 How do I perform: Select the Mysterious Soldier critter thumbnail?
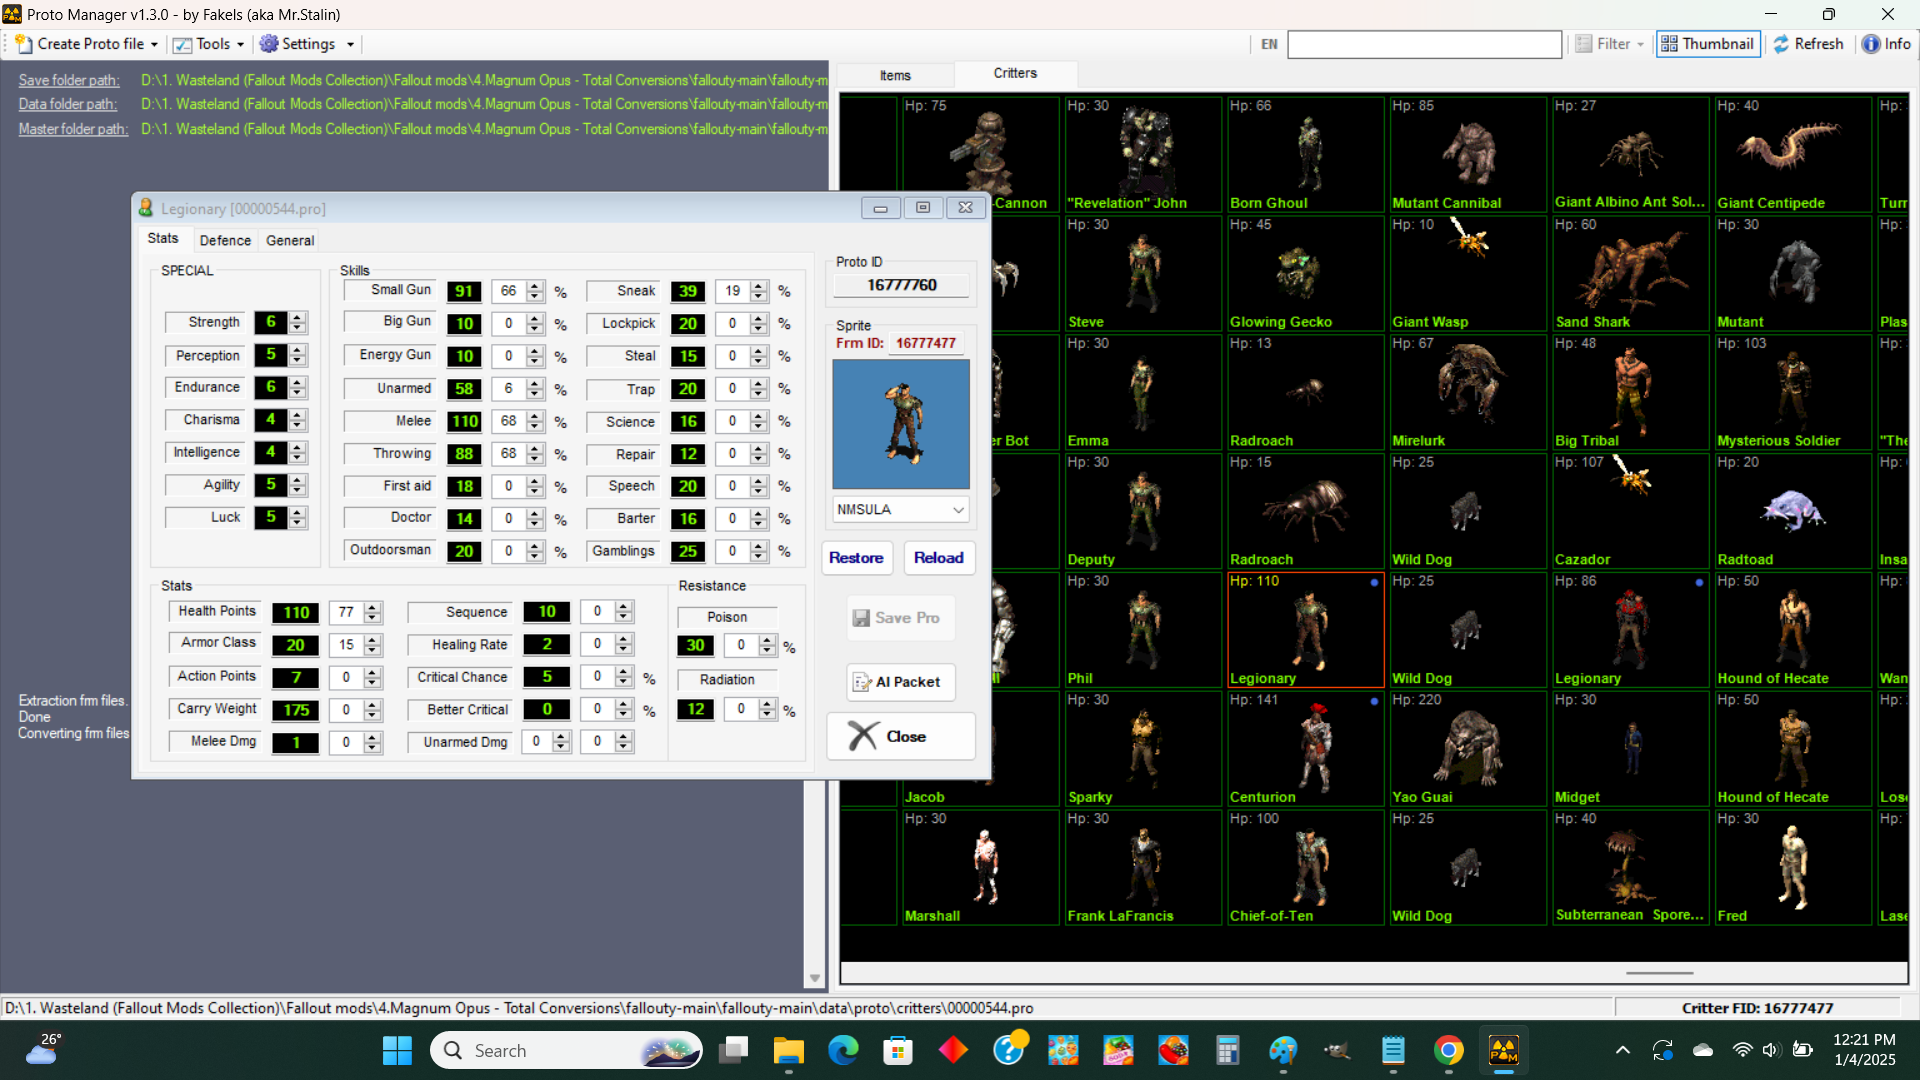pyautogui.click(x=1793, y=392)
